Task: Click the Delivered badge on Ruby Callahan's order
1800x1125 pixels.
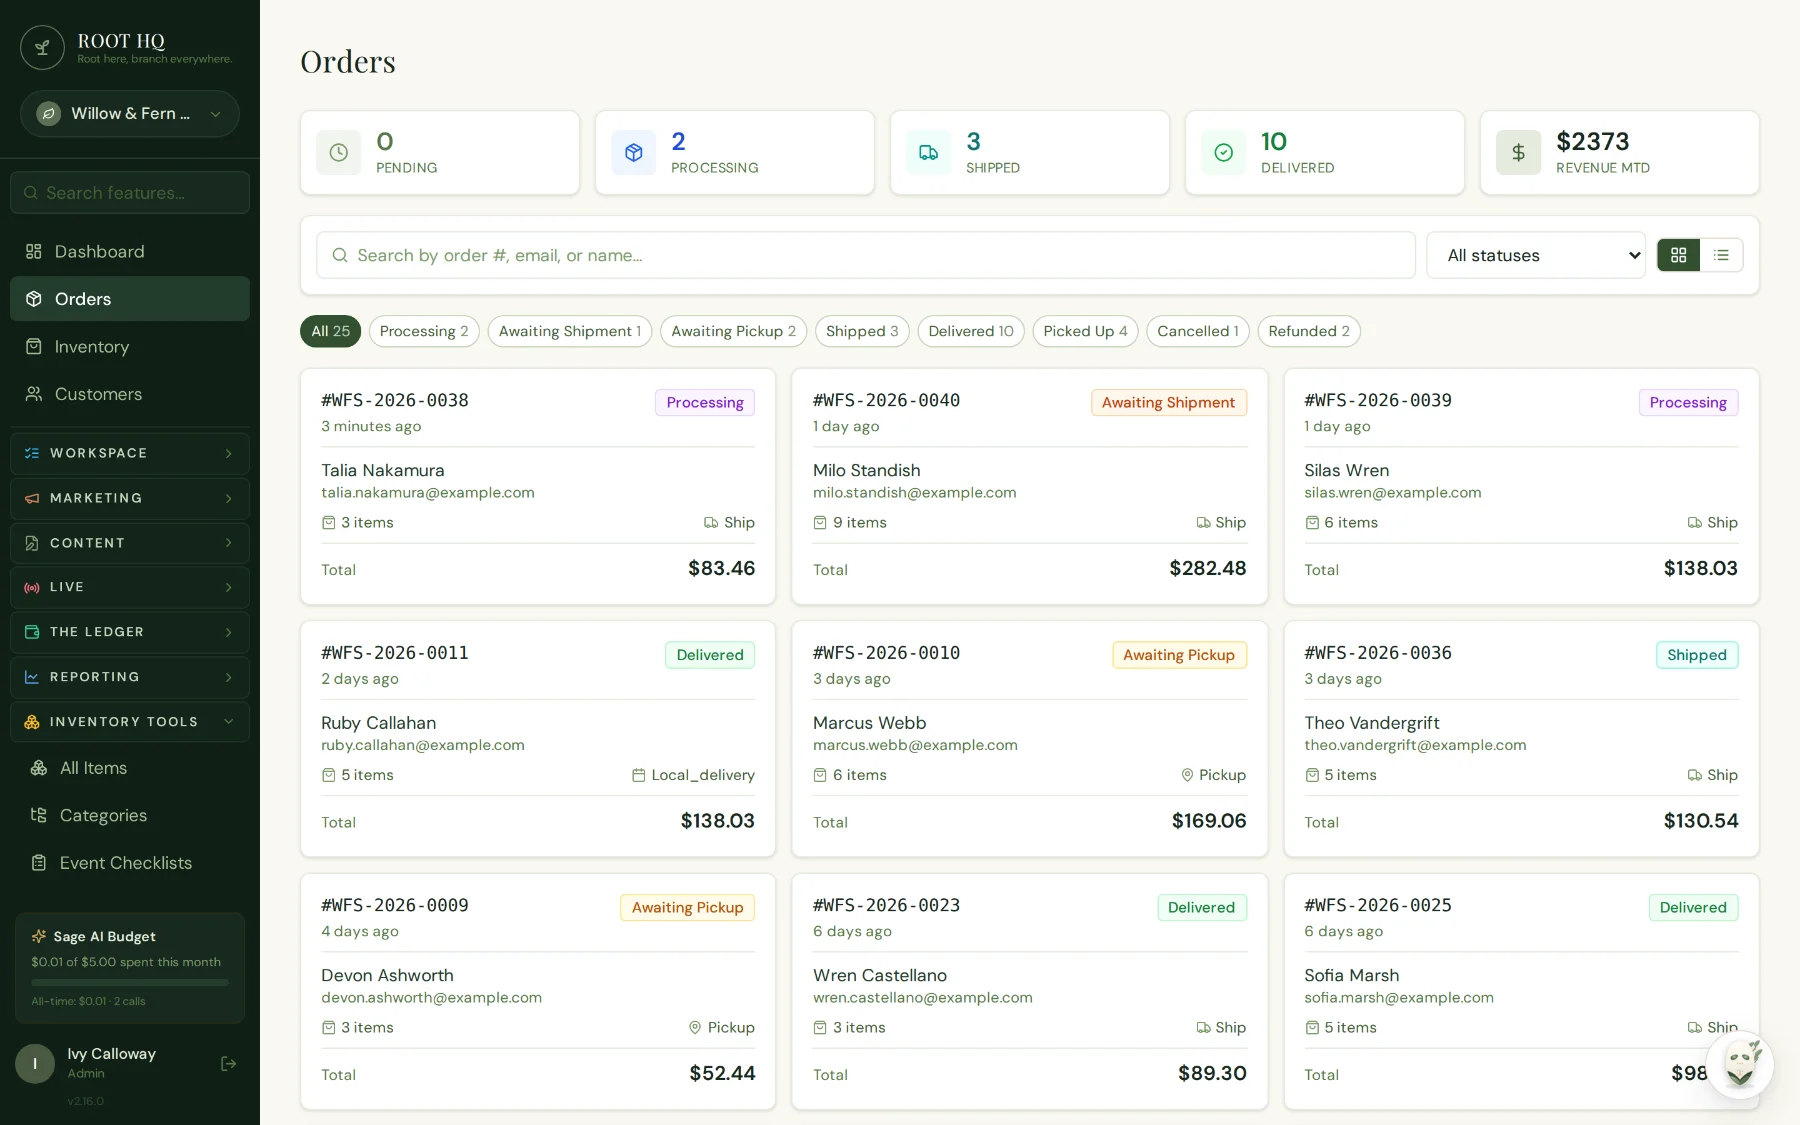Action: coord(710,656)
